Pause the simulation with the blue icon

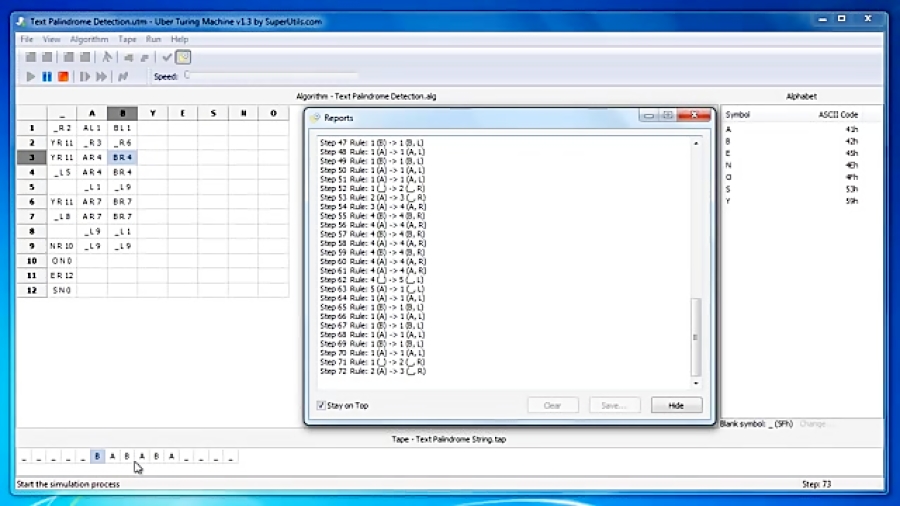click(47, 76)
